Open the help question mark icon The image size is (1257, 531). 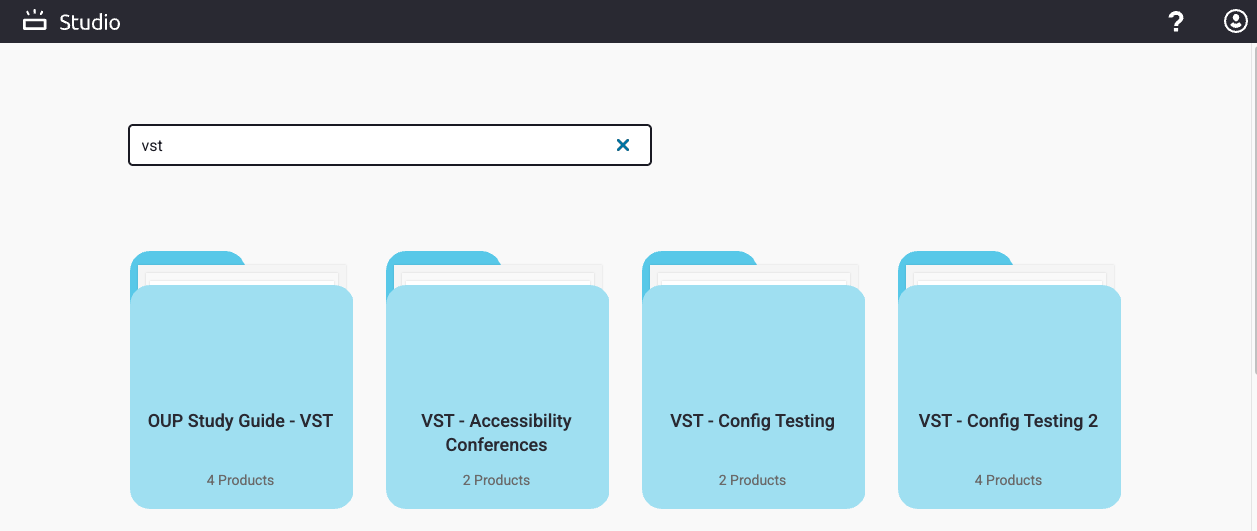click(1176, 22)
